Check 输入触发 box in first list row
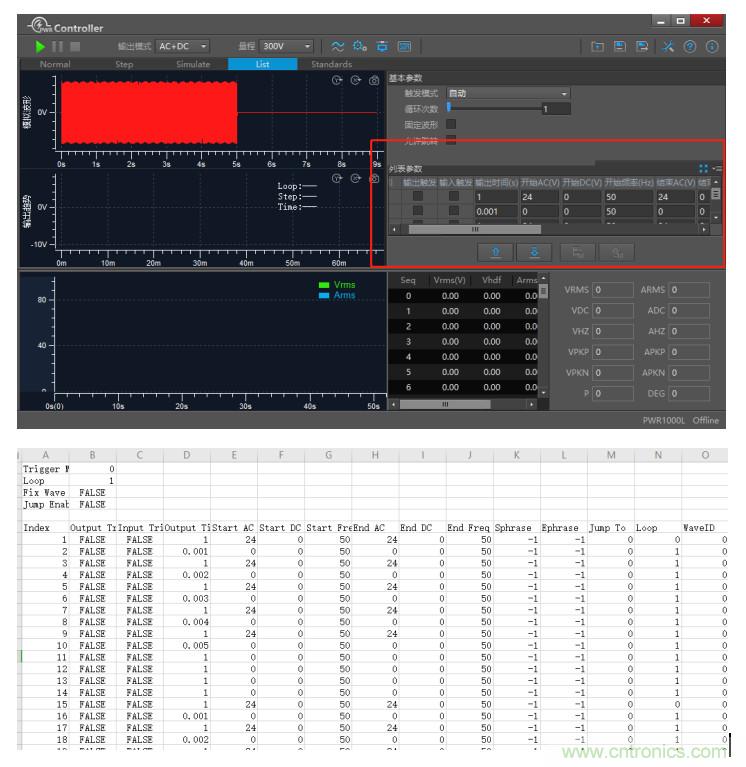This screenshot has width=746, height=767. [x=453, y=197]
